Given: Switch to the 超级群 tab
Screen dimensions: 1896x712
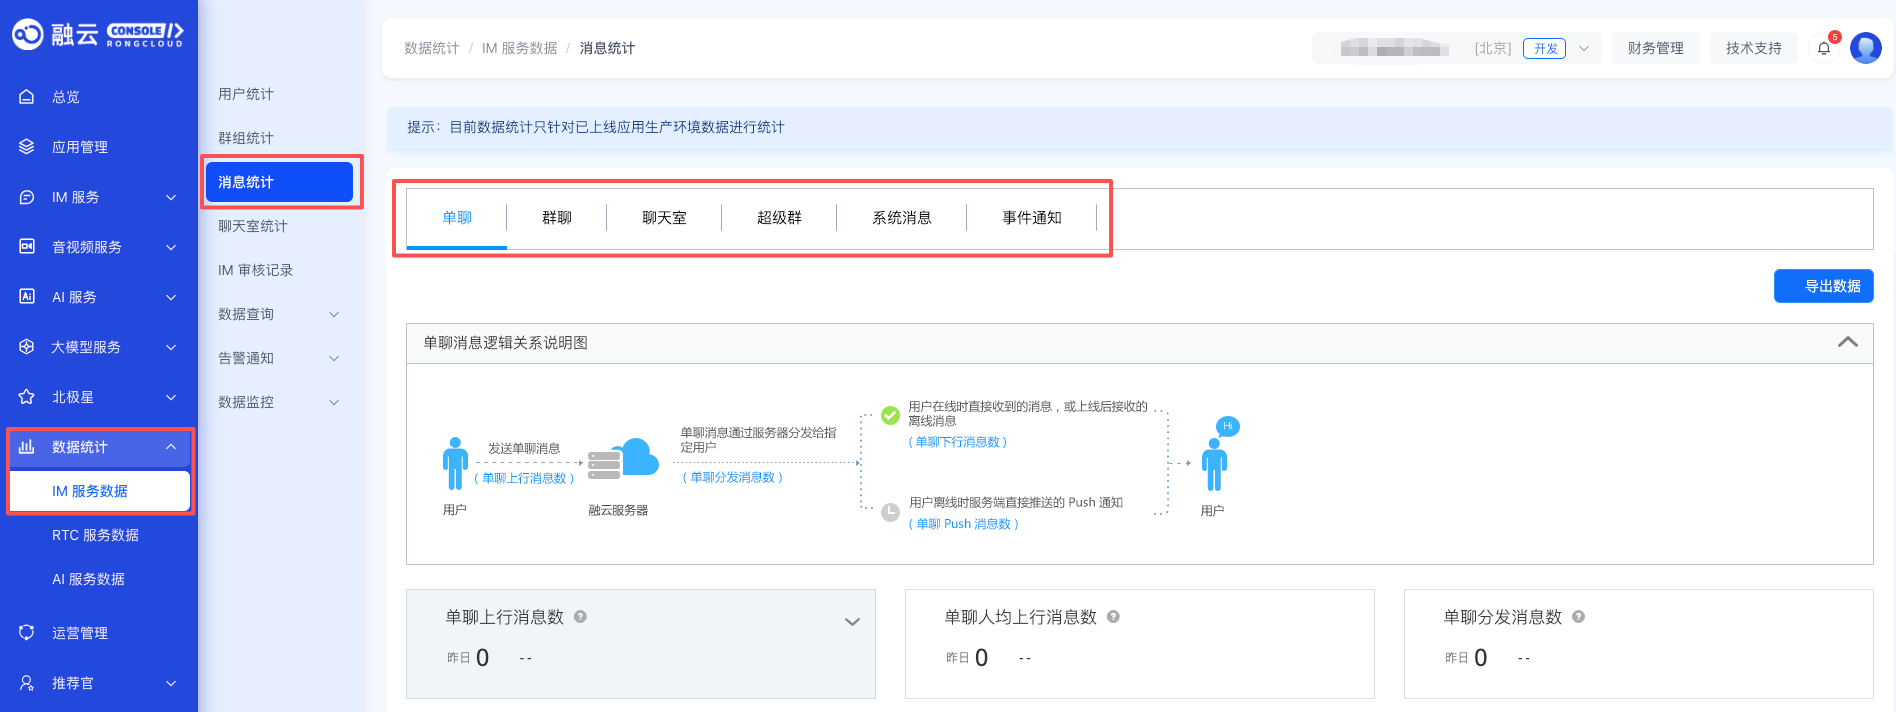Looking at the screenshot, I should point(779,218).
